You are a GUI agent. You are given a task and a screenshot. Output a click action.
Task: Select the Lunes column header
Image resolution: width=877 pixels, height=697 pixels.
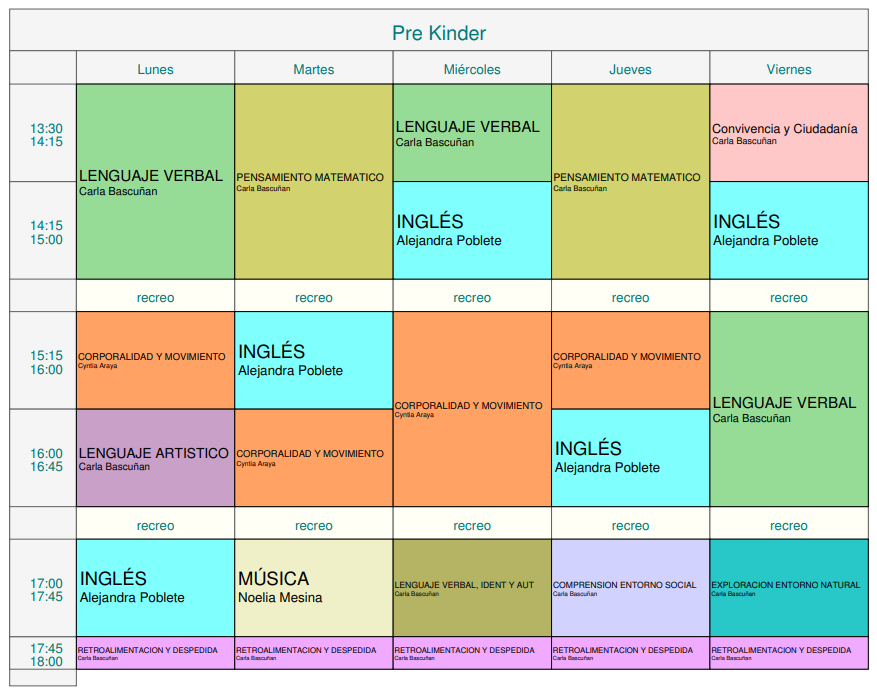coord(155,69)
